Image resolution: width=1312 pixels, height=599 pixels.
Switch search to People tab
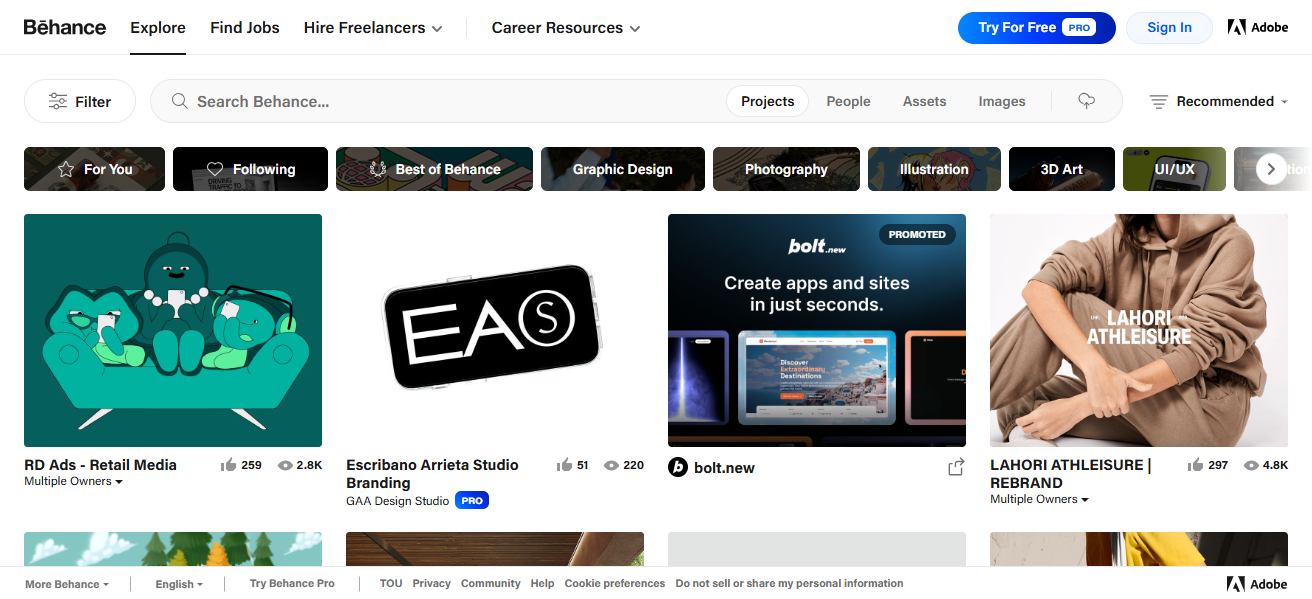[x=848, y=101]
